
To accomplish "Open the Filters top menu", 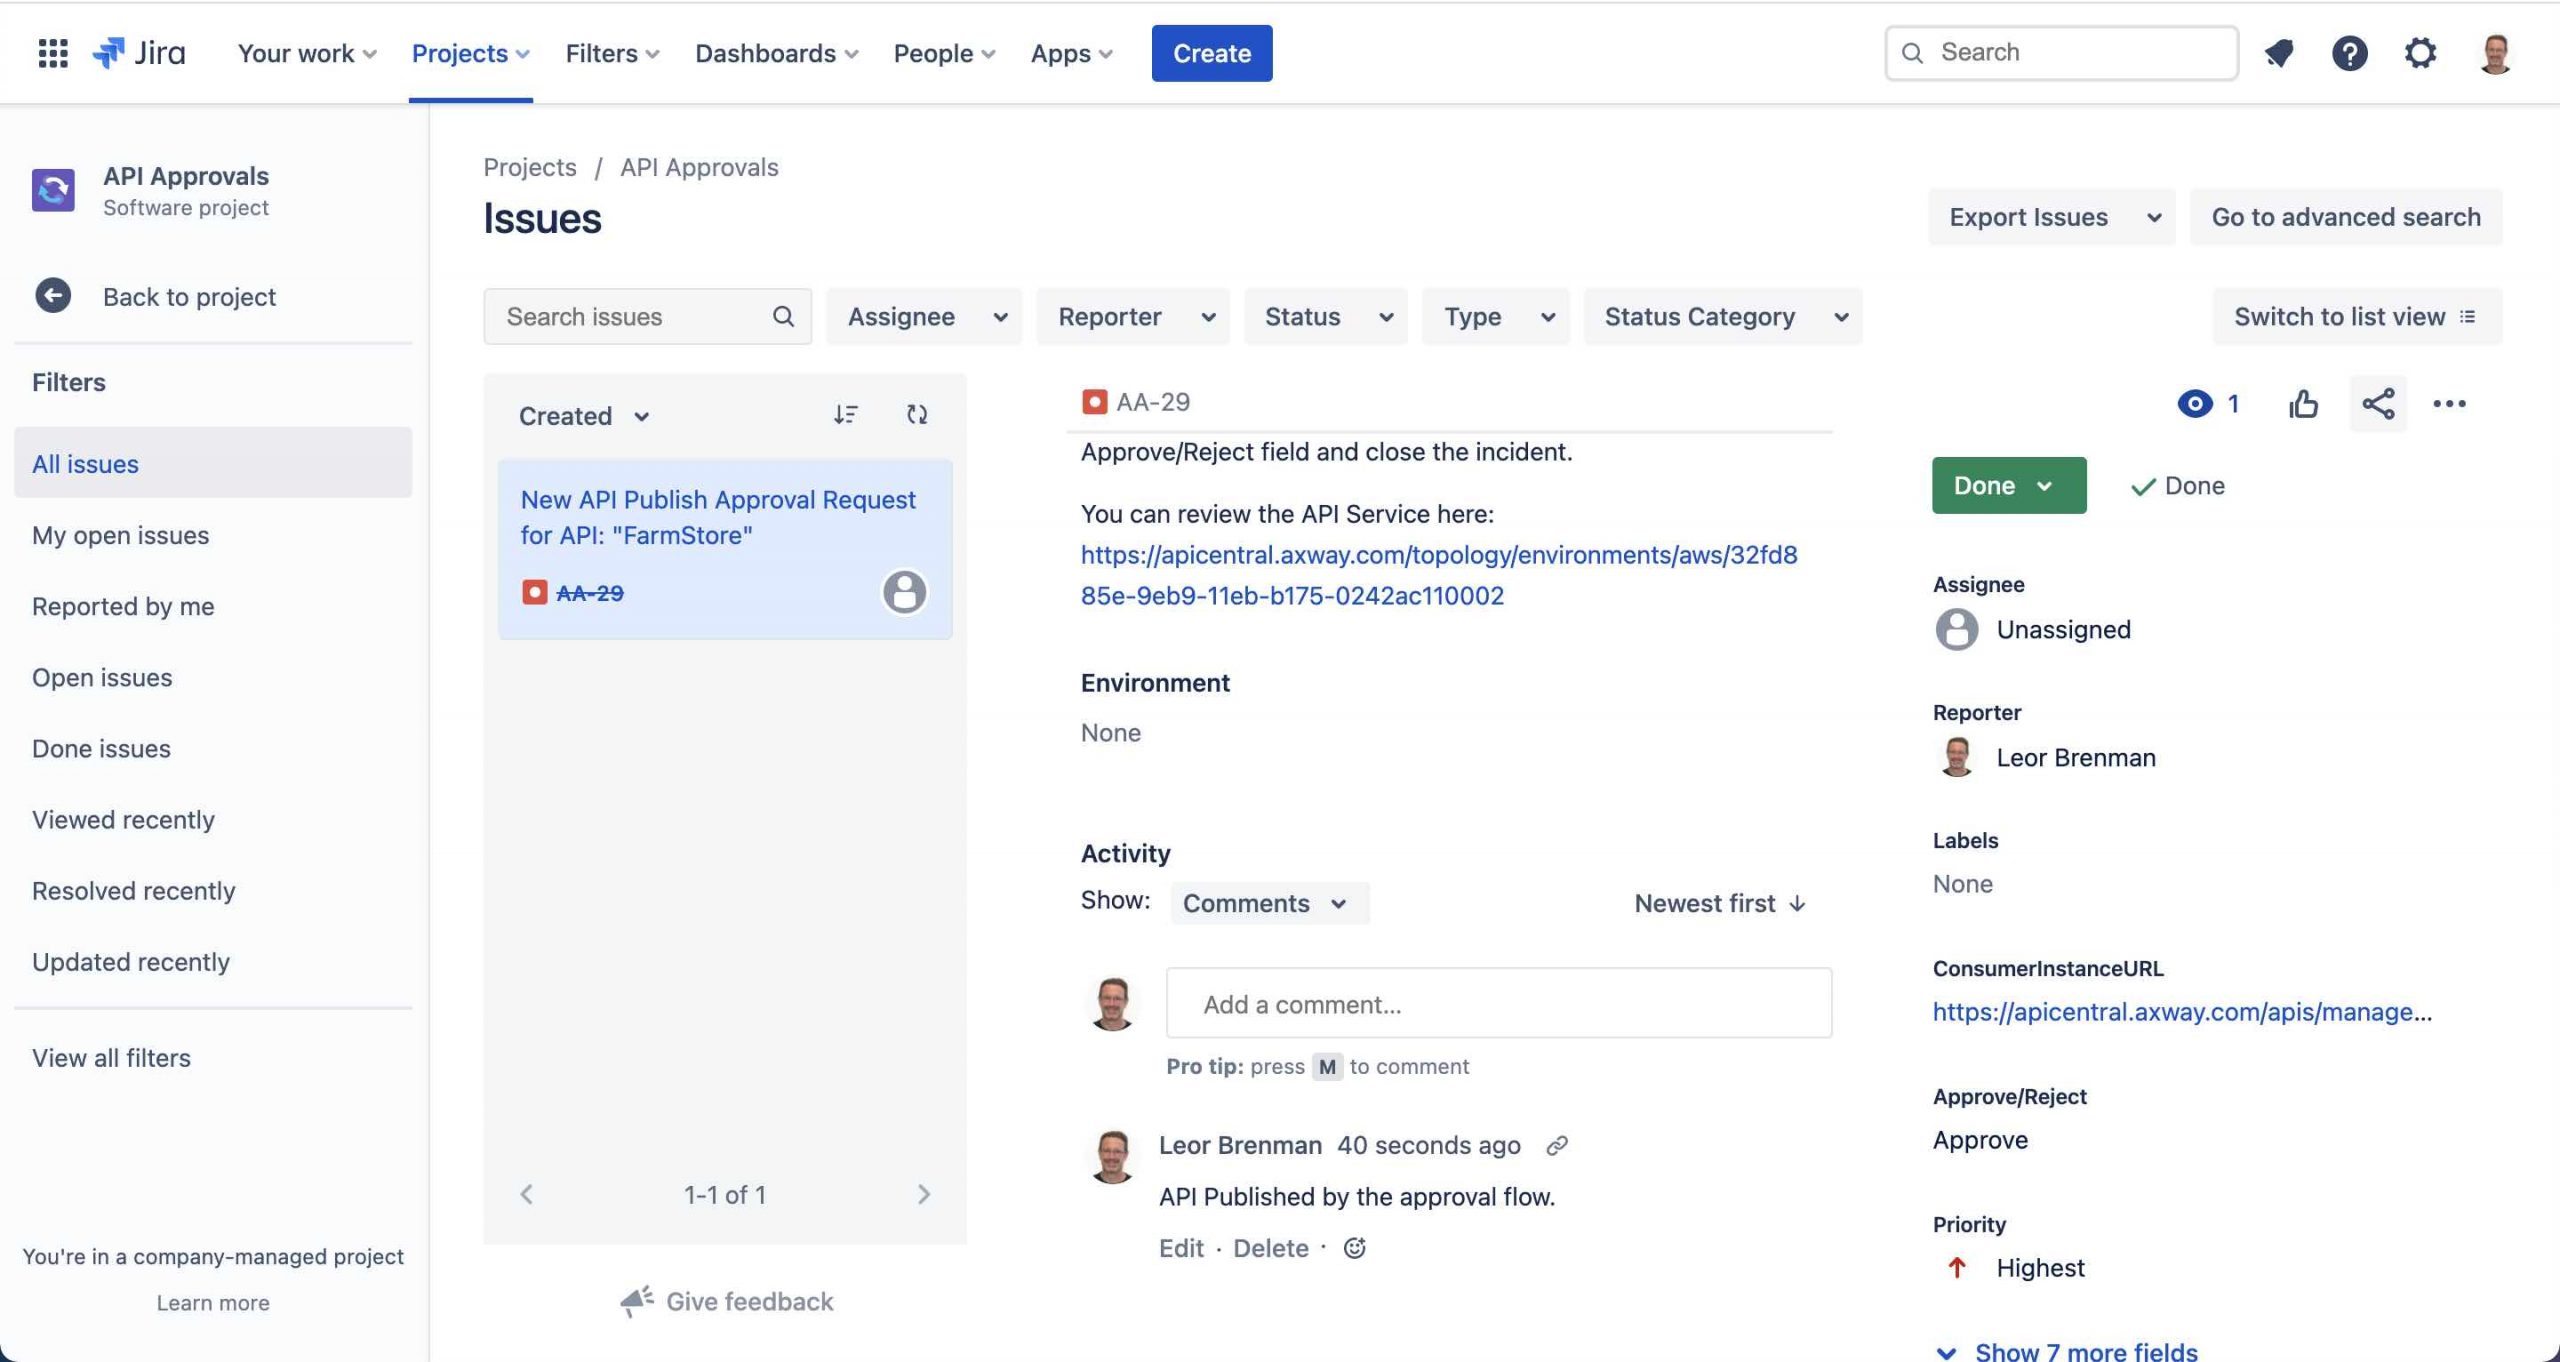I will point(612,53).
